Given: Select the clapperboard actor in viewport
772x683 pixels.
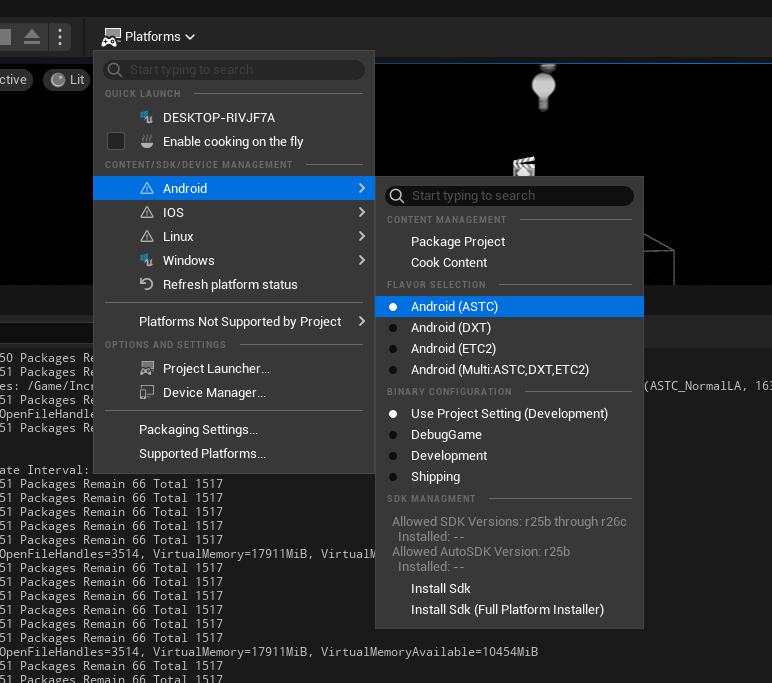Looking at the screenshot, I should click(x=524, y=167).
